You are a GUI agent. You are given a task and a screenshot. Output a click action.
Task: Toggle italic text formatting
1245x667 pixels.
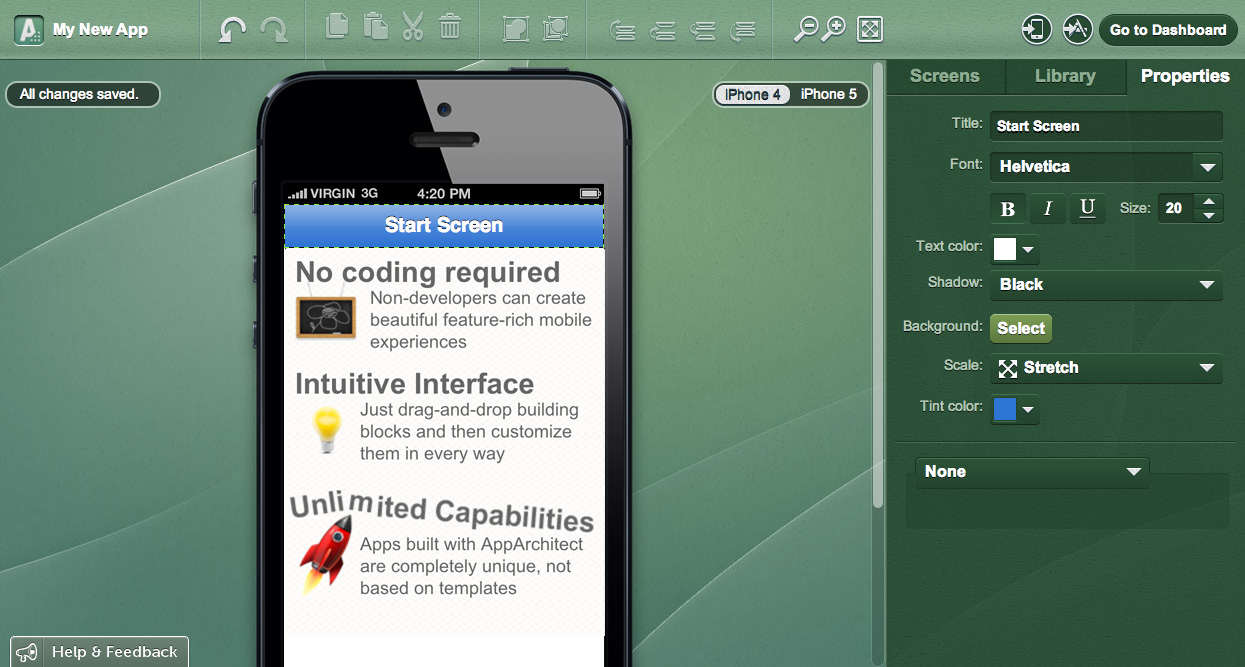point(1048,208)
